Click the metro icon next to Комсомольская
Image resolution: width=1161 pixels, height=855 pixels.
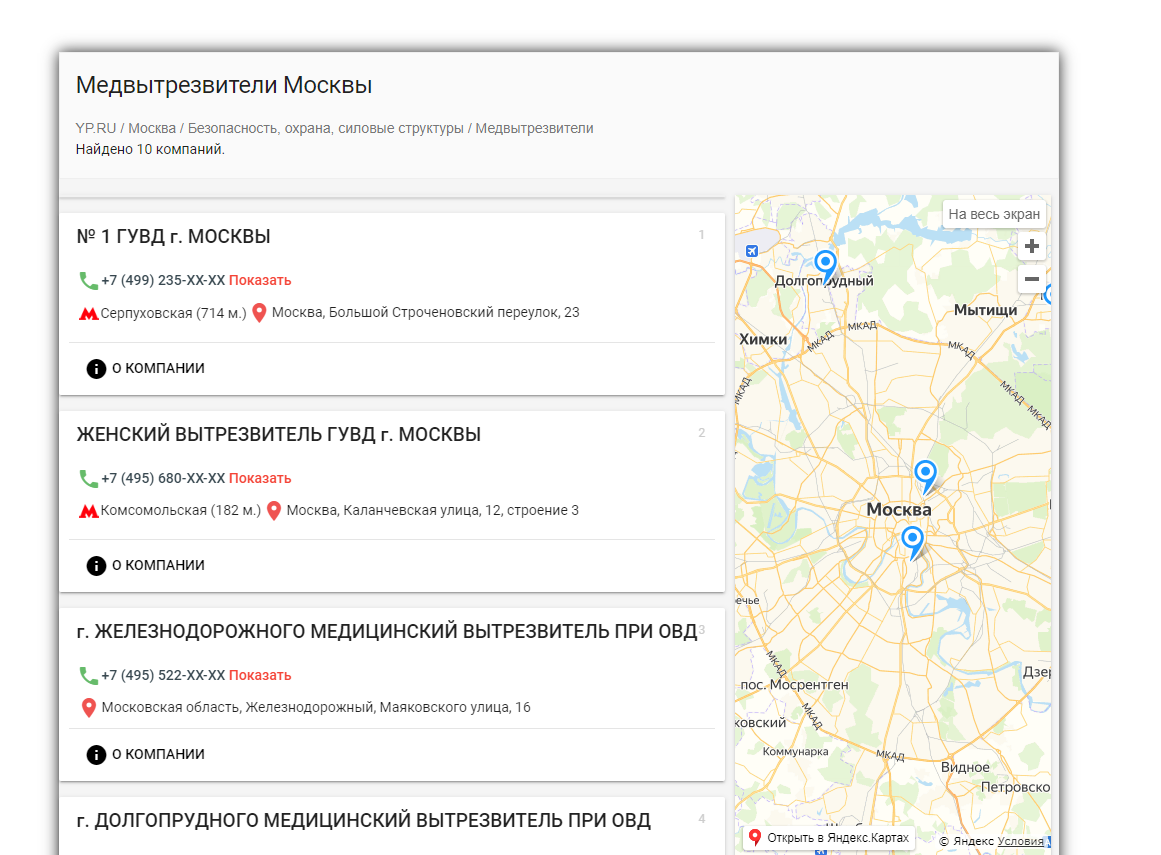click(x=88, y=511)
